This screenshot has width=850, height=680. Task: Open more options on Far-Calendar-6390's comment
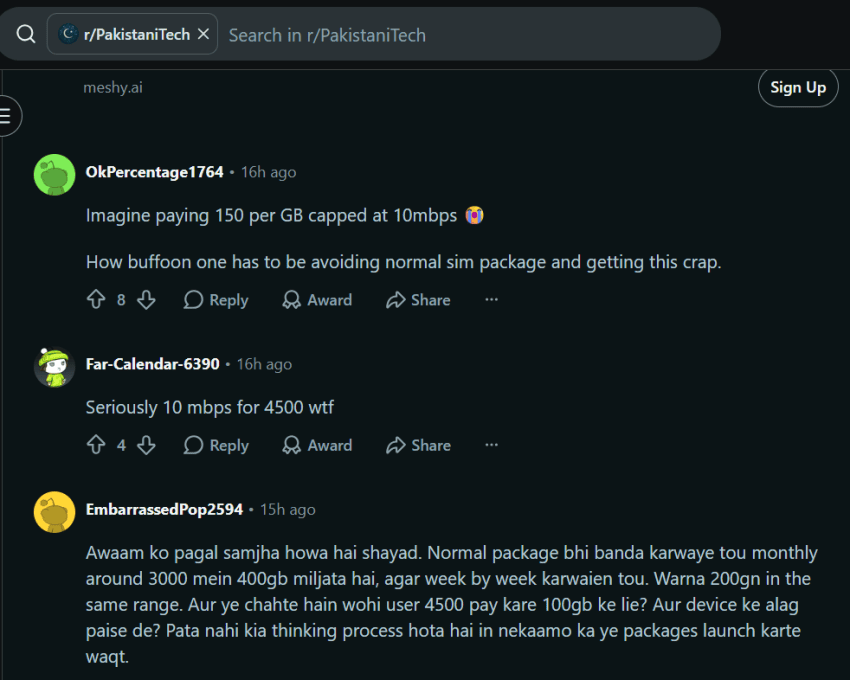(491, 445)
